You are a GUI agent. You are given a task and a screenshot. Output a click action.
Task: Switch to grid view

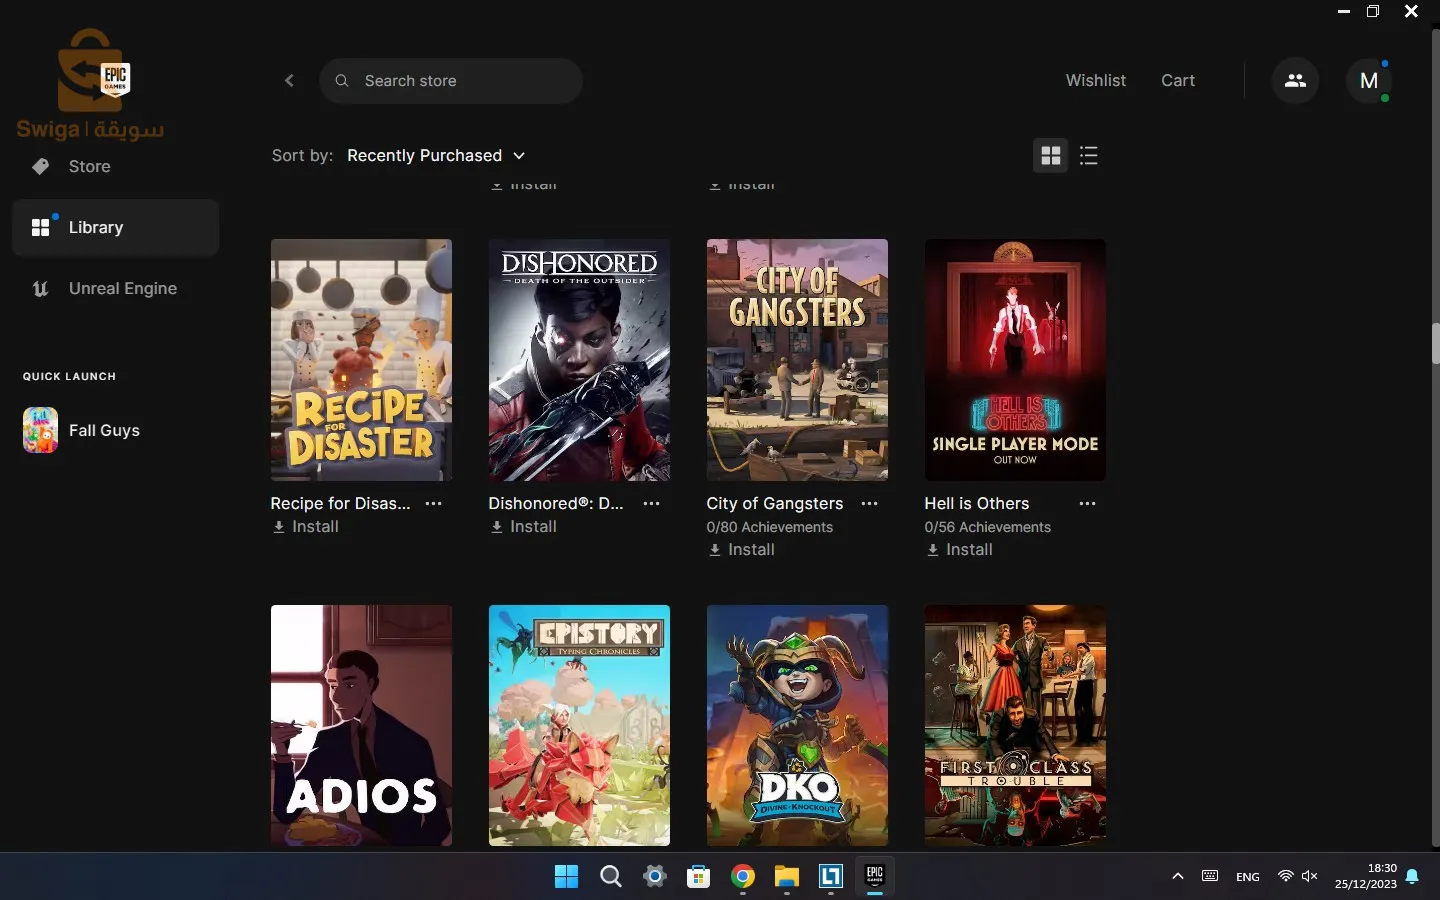(1050, 156)
